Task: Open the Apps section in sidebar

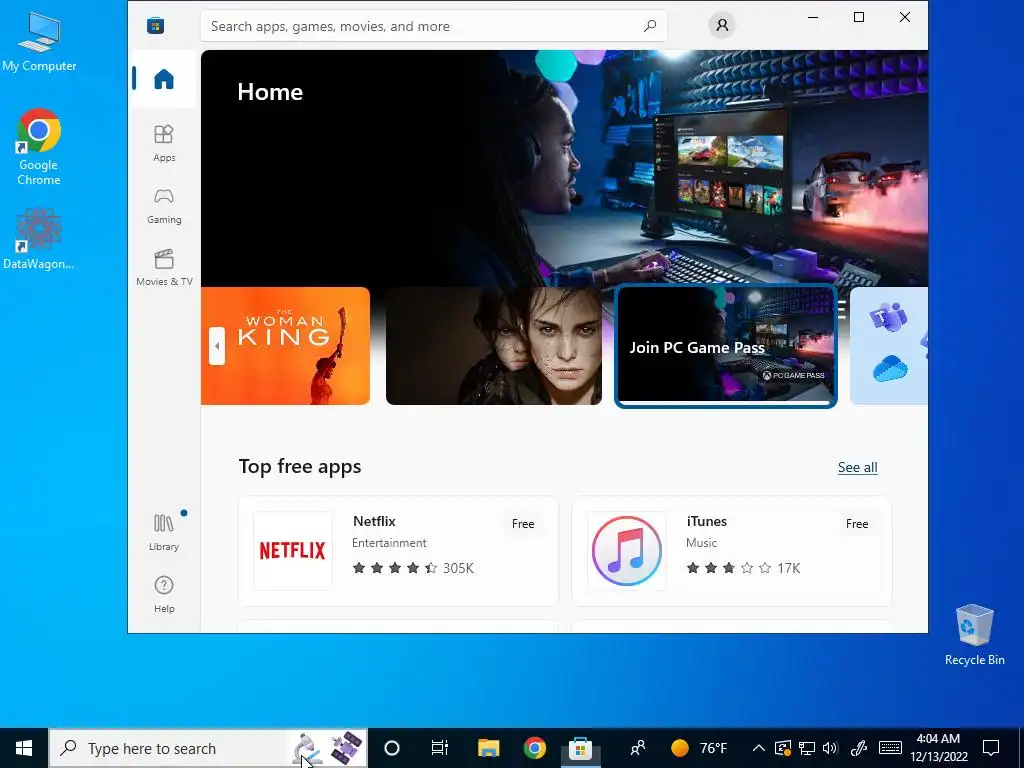Action: click(x=164, y=143)
